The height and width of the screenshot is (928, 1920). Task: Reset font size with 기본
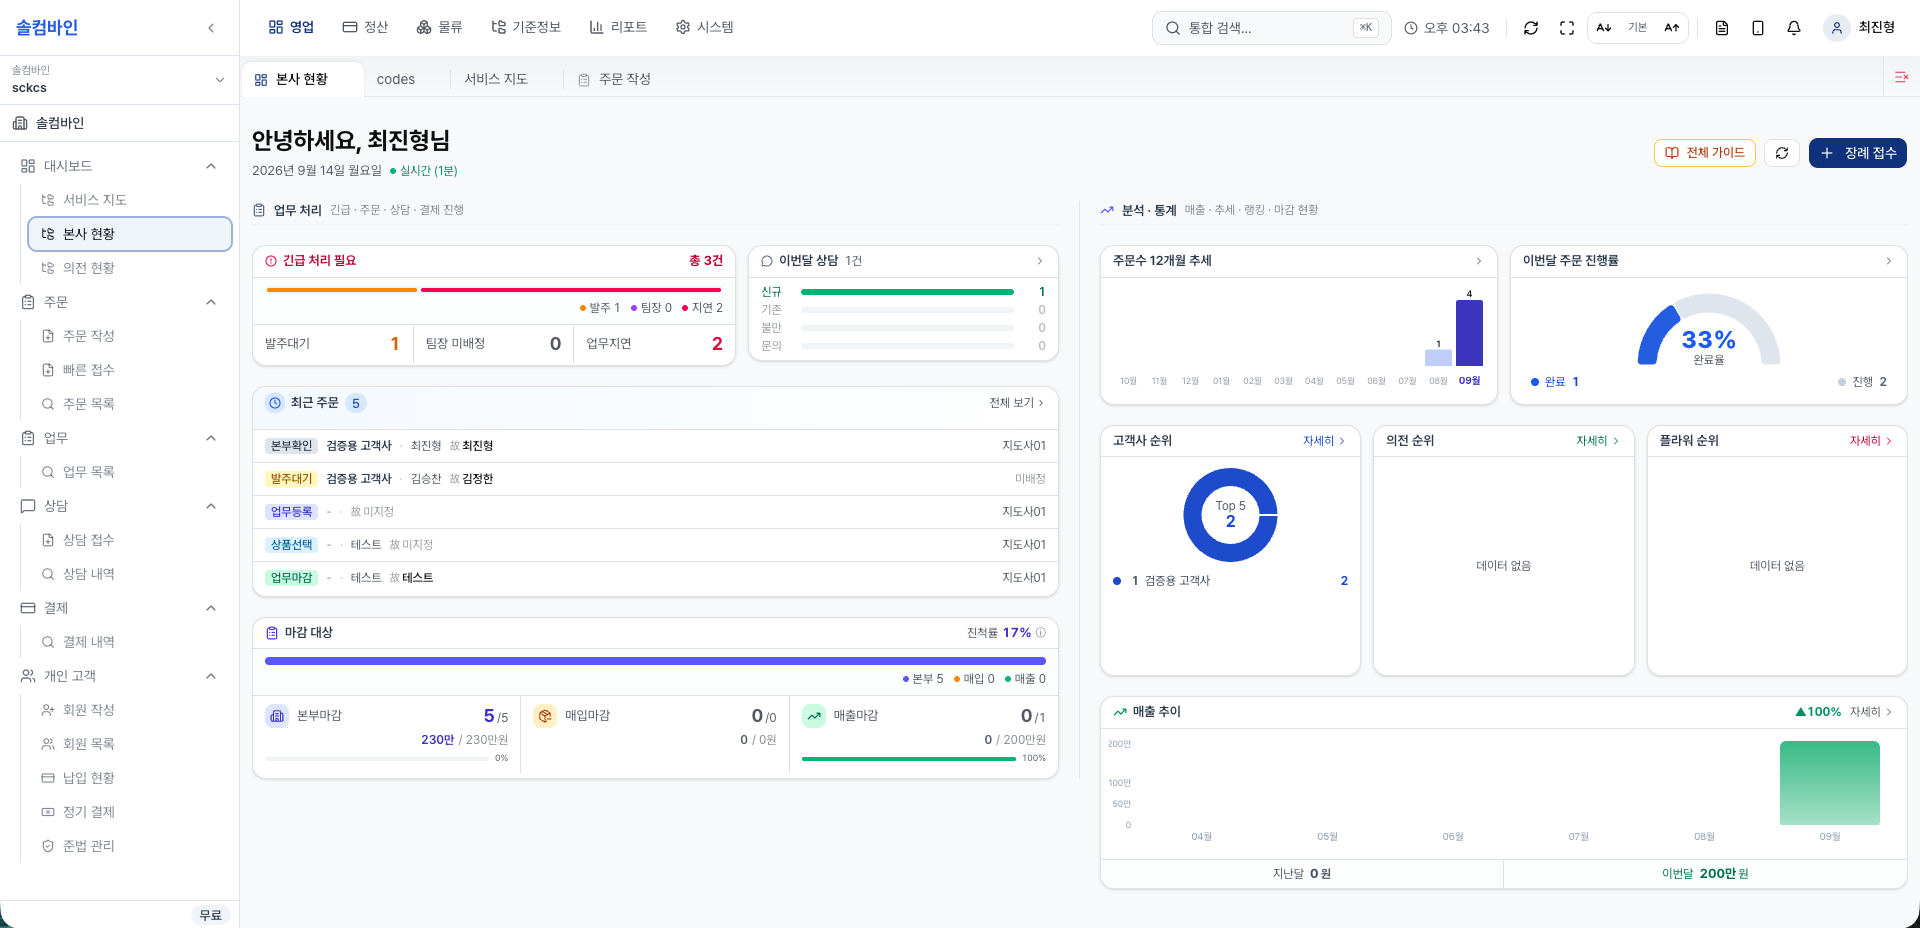[x=1637, y=28]
